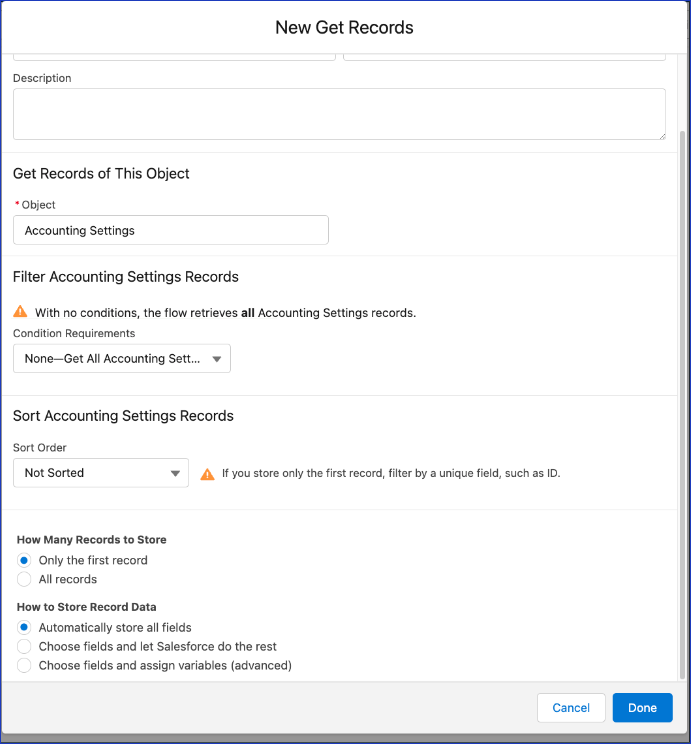691x744 pixels.
Task: Click the partially hidden top-right input field
Action: [x=504, y=56]
